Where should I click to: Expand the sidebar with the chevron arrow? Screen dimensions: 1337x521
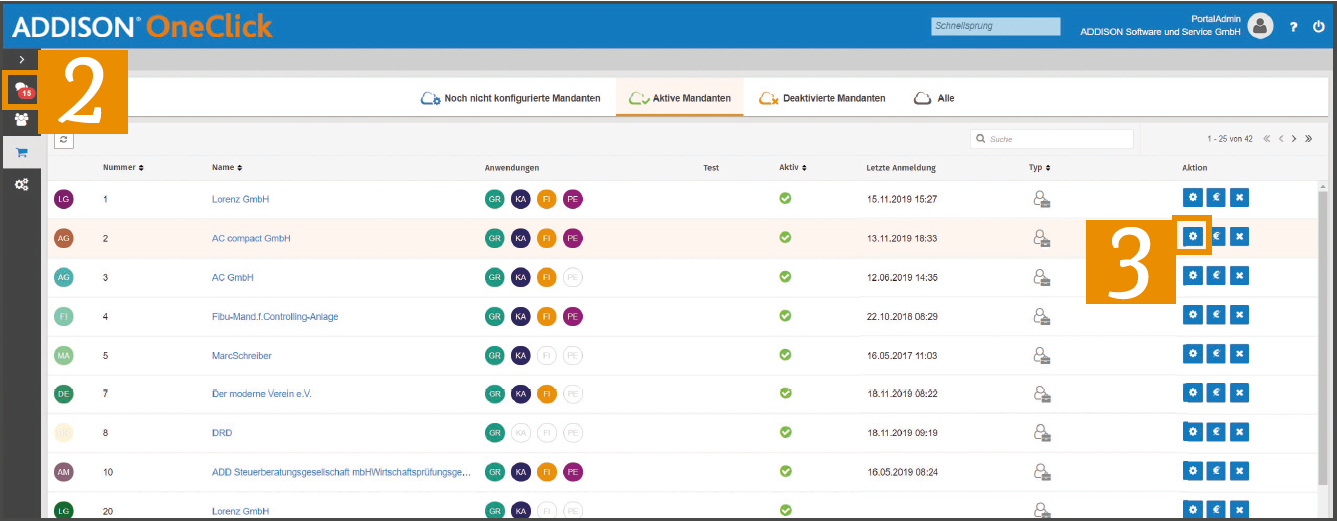[x=22, y=60]
